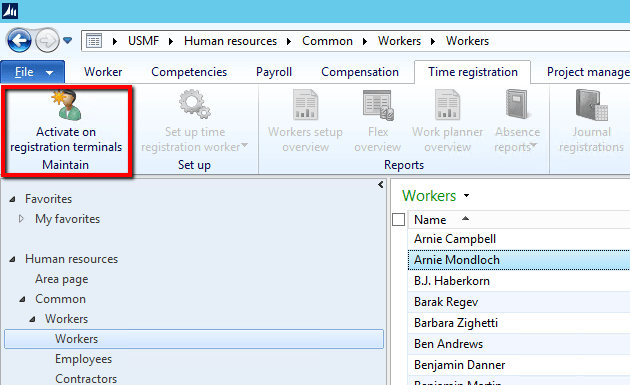Collapse the Human resources tree node
This screenshot has width=630, height=385.
click(13, 259)
